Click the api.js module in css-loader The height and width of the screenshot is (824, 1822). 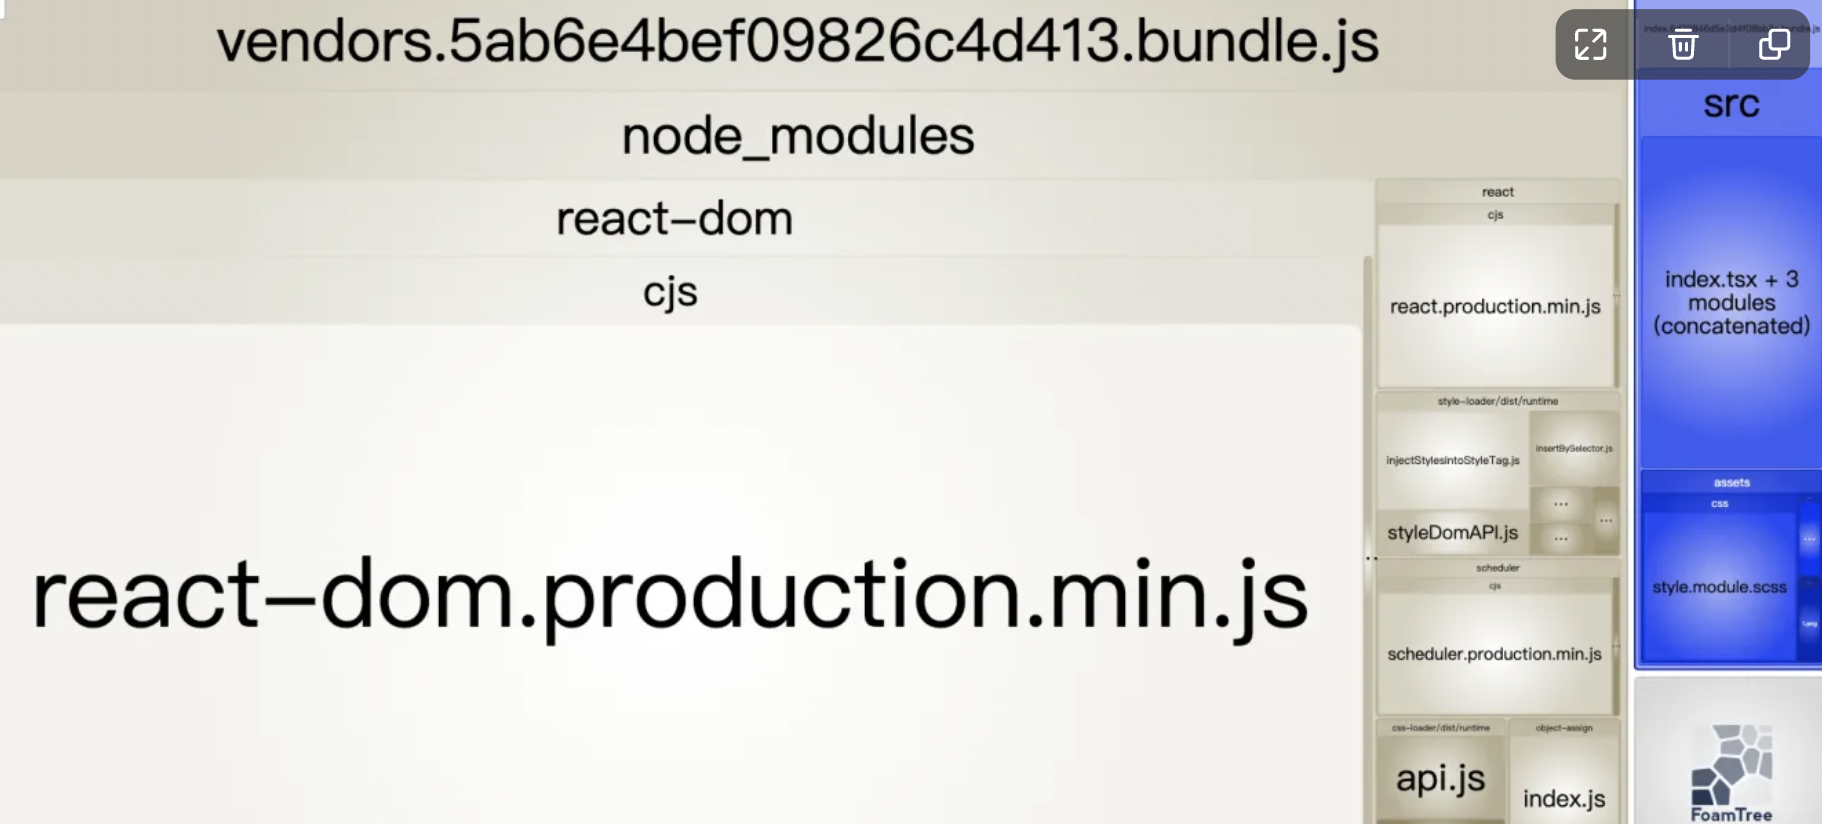coord(1441,778)
